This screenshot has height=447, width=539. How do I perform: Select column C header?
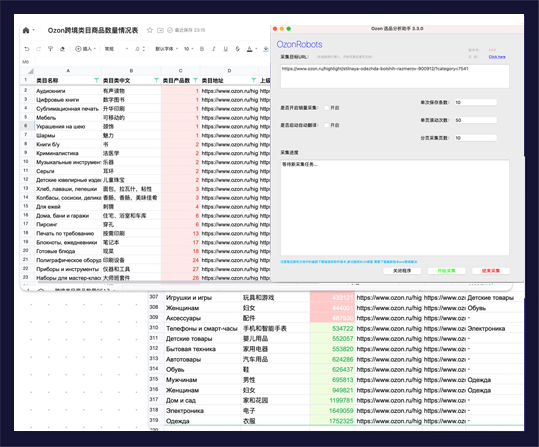tap(180, 71)
